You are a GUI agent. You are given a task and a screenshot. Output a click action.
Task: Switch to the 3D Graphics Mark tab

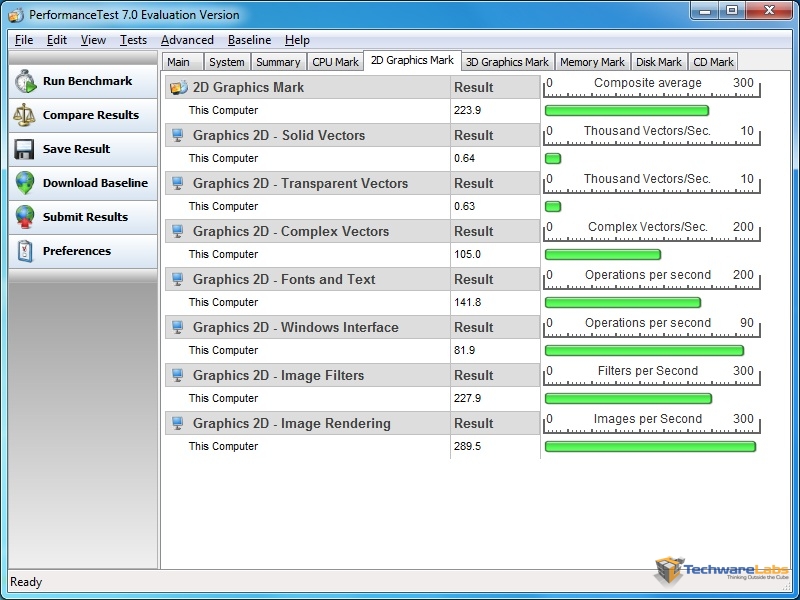pyautogui.click(x=507, y=62)
